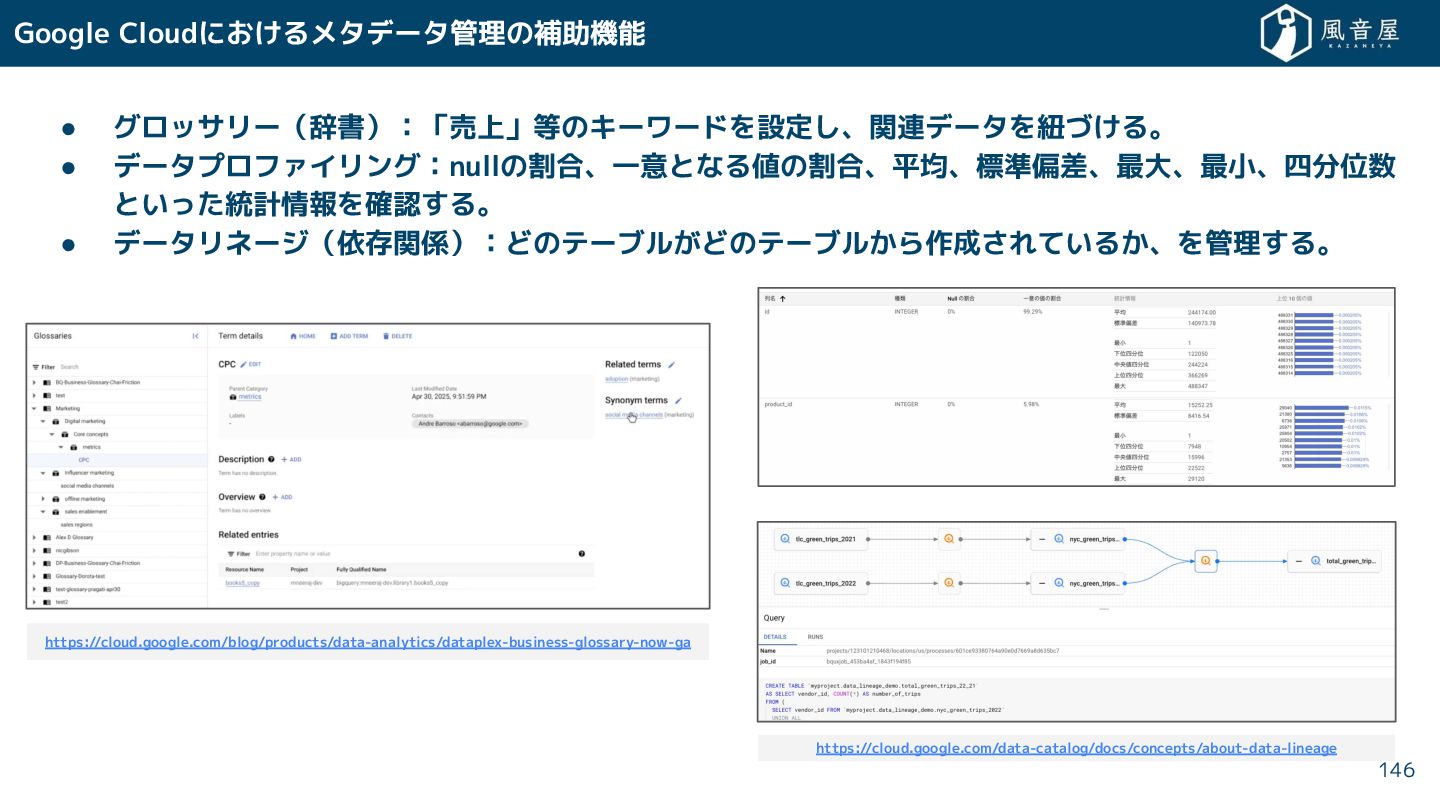Viewport: 1440px width, 810px height.
Task: Edit Synonym terms with pencil icon
Action: coord(678,400)
